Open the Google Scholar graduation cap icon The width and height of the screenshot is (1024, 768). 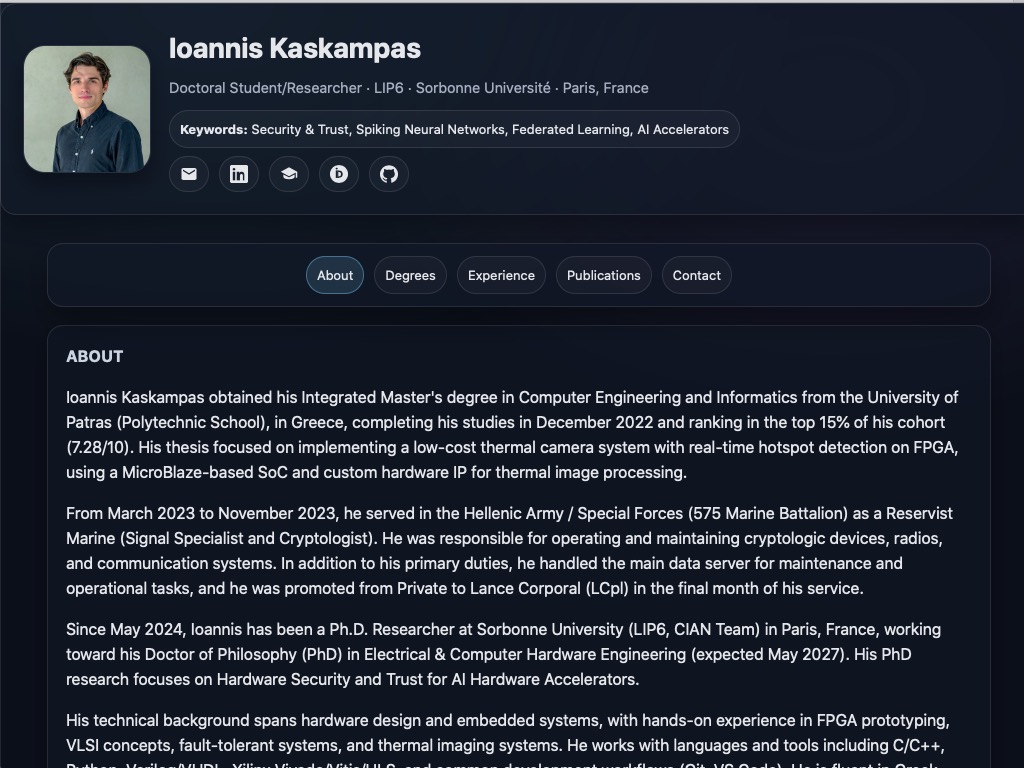289,174
